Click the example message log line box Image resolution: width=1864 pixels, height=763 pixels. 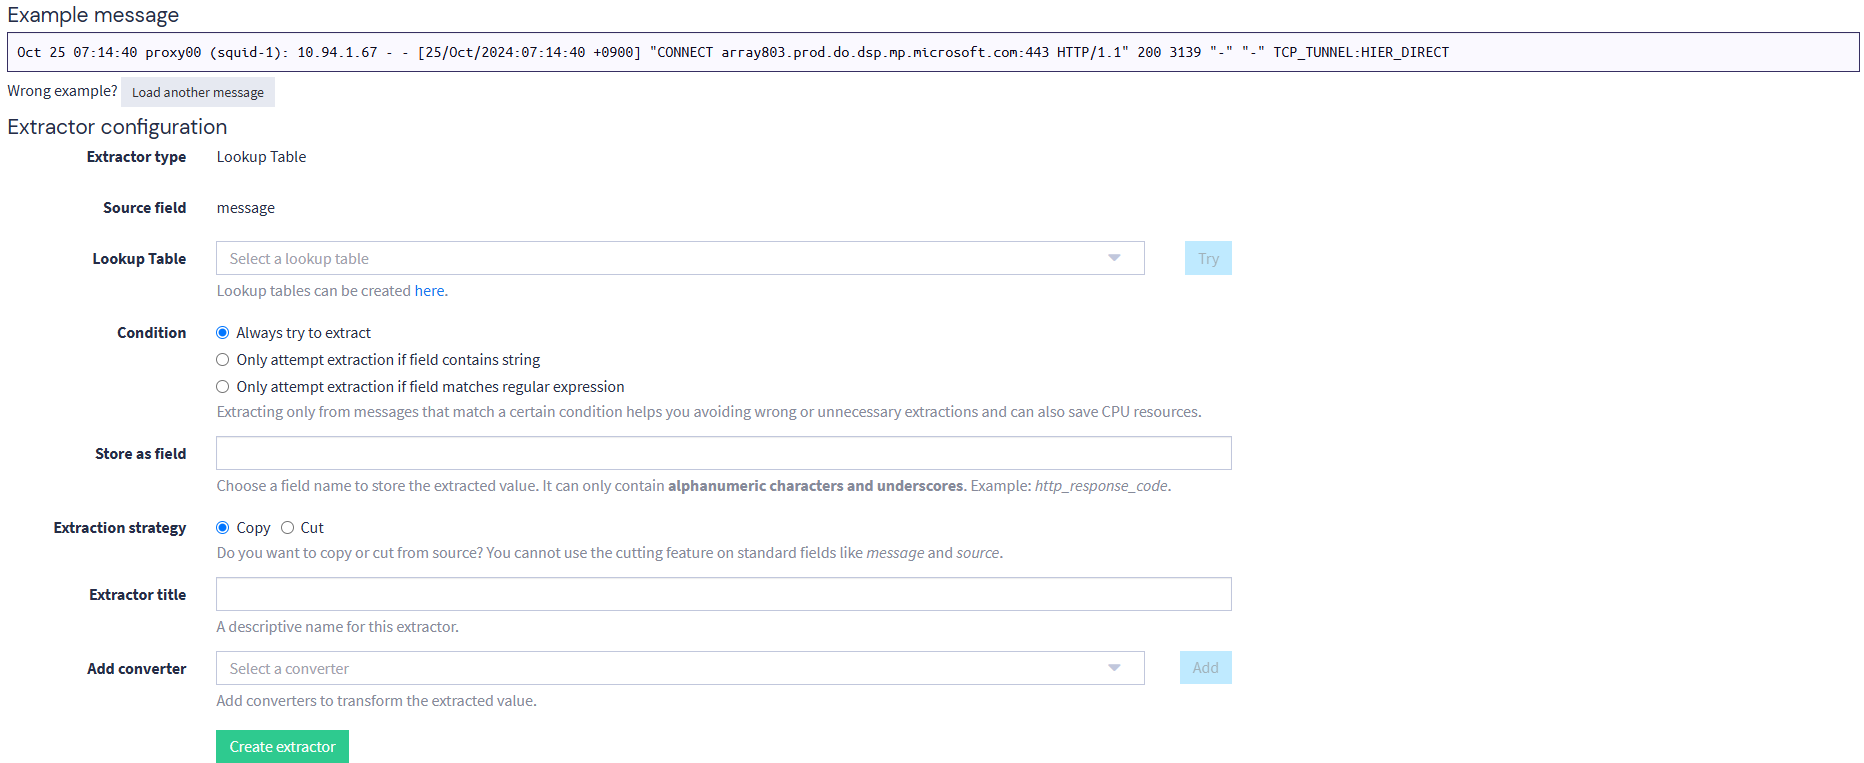click(932, 52)
